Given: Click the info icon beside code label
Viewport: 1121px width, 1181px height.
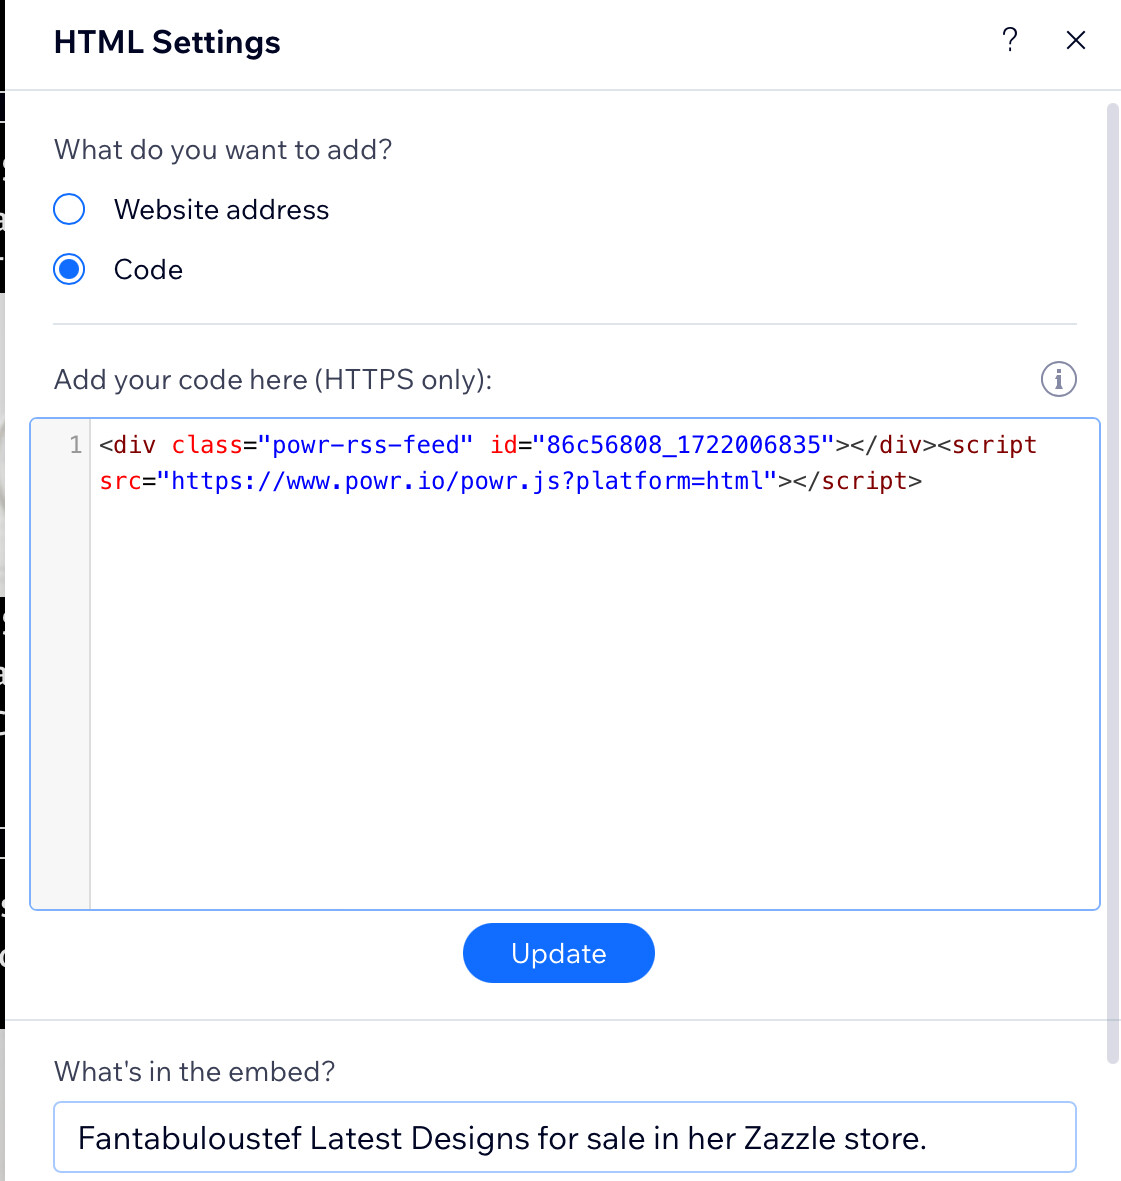Looking at the screenshot, I should click(x=1058, y=379).
